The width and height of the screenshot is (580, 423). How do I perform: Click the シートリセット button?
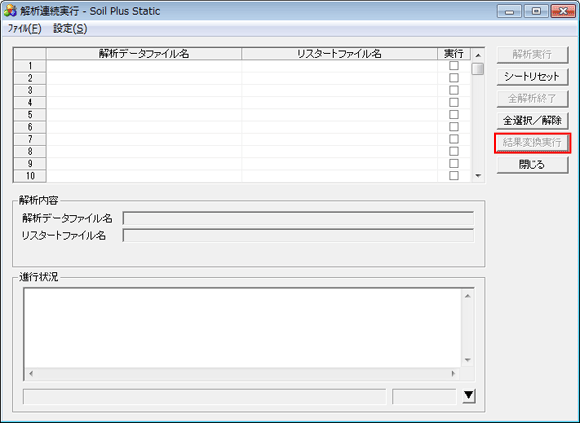(532, 77)
